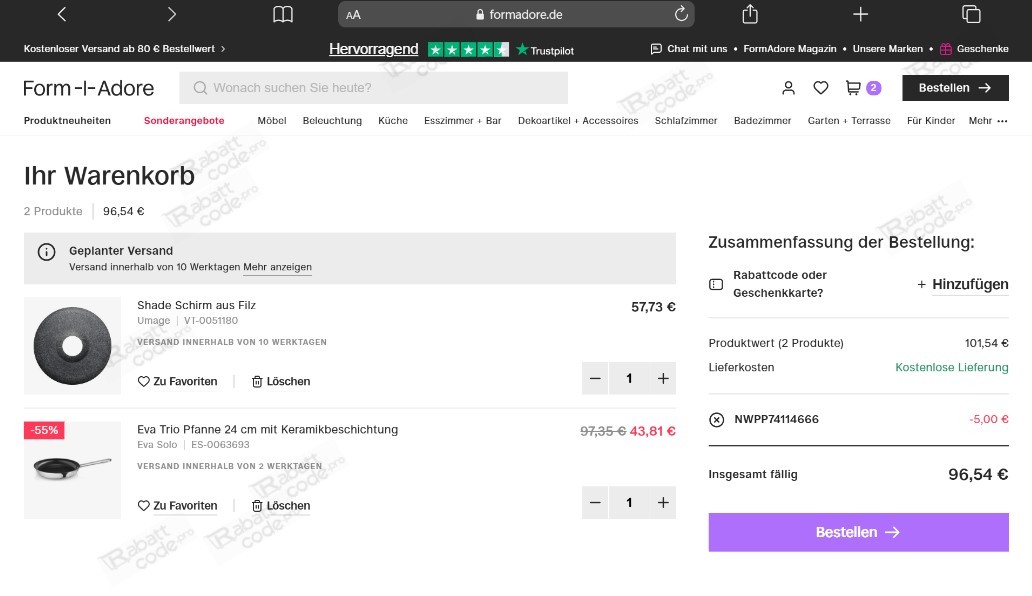Go forward with Safari forward arrow
This screenshot has height=596, width=1032.
172,14
